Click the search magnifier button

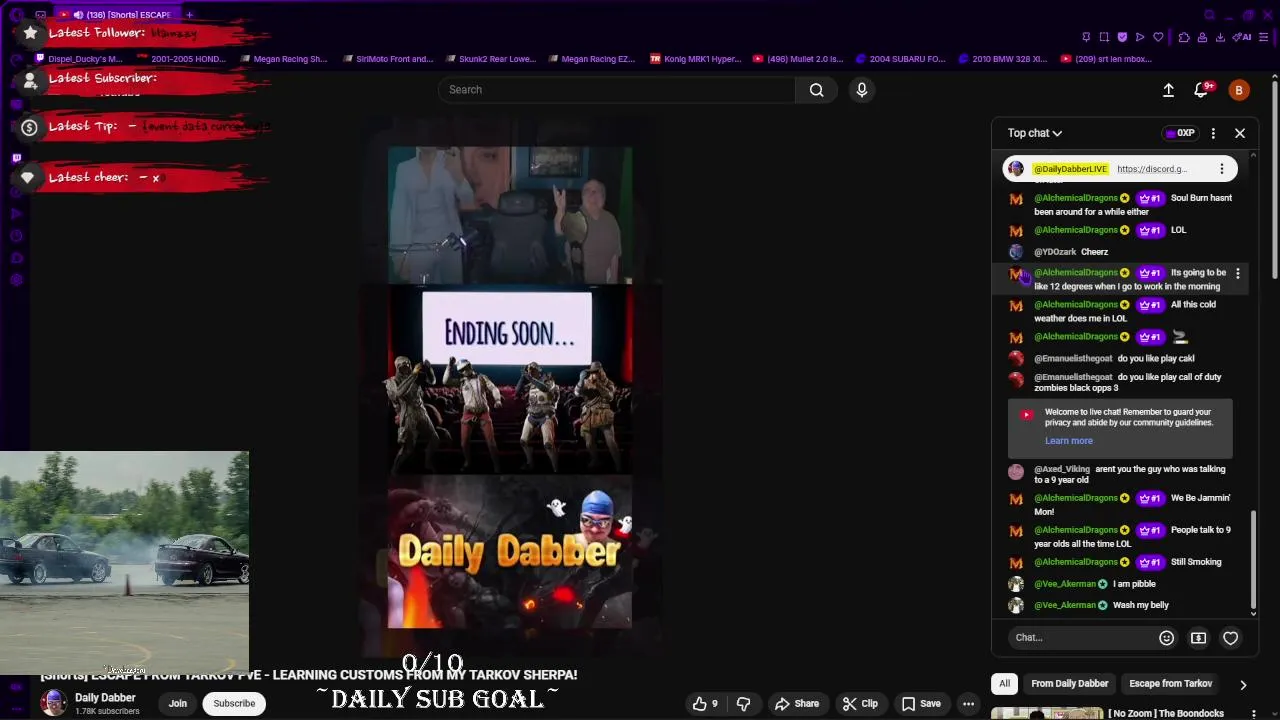point(817,90)
